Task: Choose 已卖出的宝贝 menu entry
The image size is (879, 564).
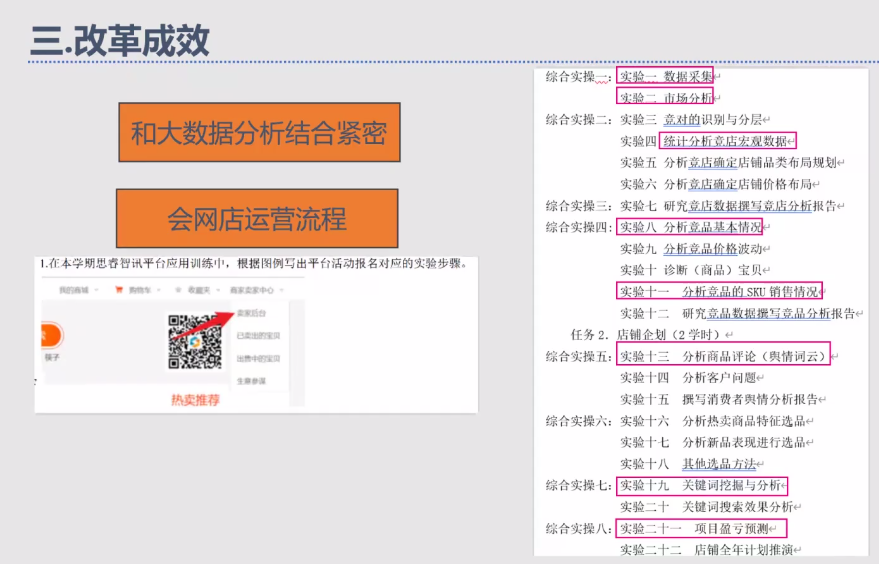Action: click(258, 336)
